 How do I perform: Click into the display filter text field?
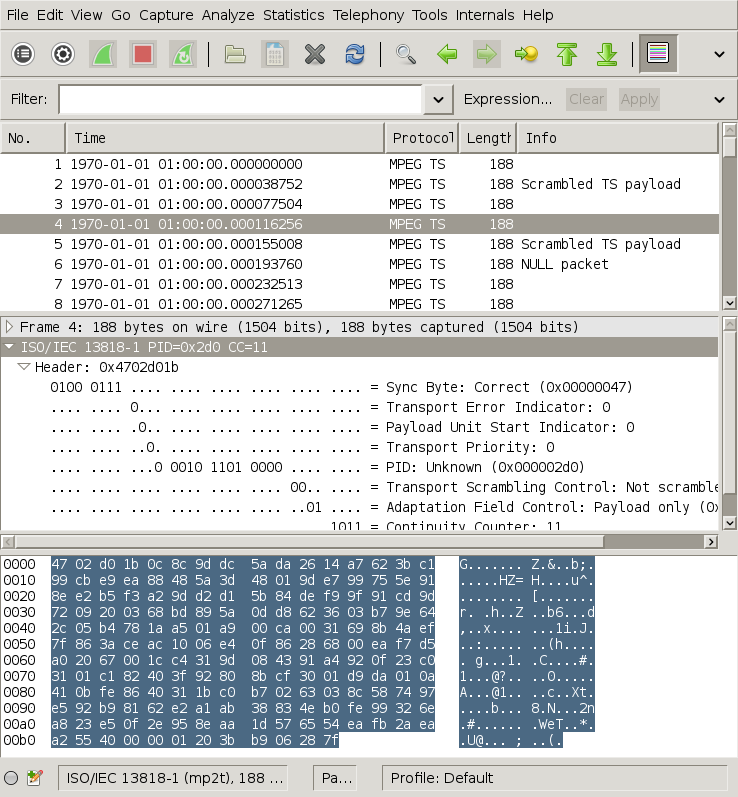tap(240, 99)
